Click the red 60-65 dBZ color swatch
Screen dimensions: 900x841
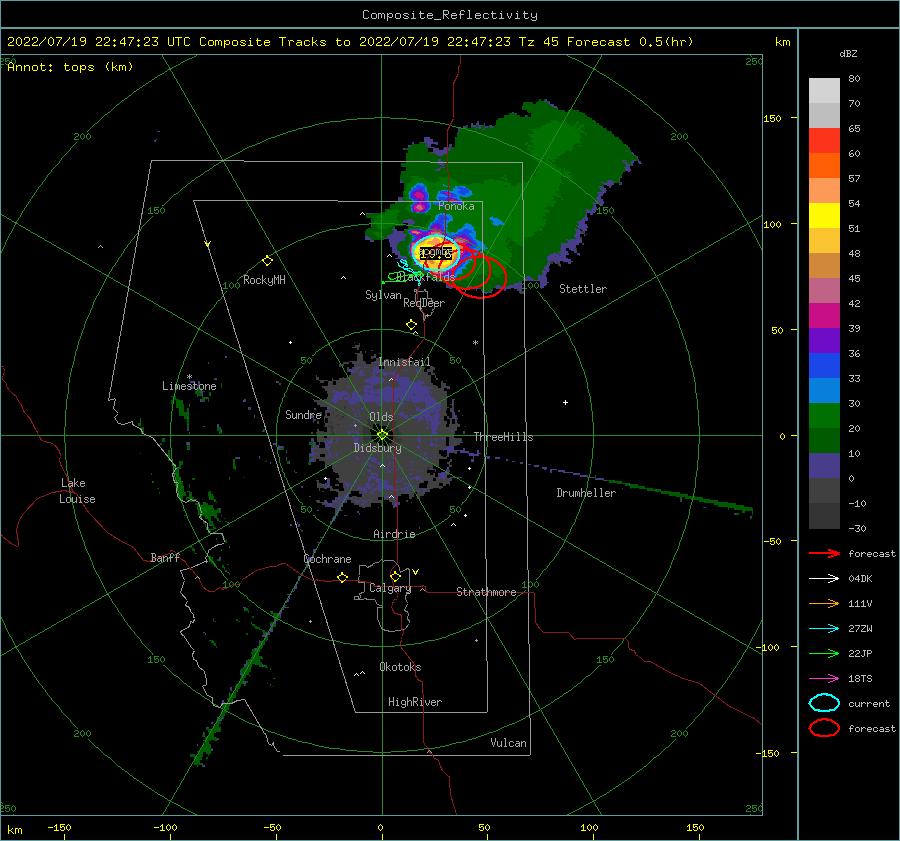[x=824, y=141]
